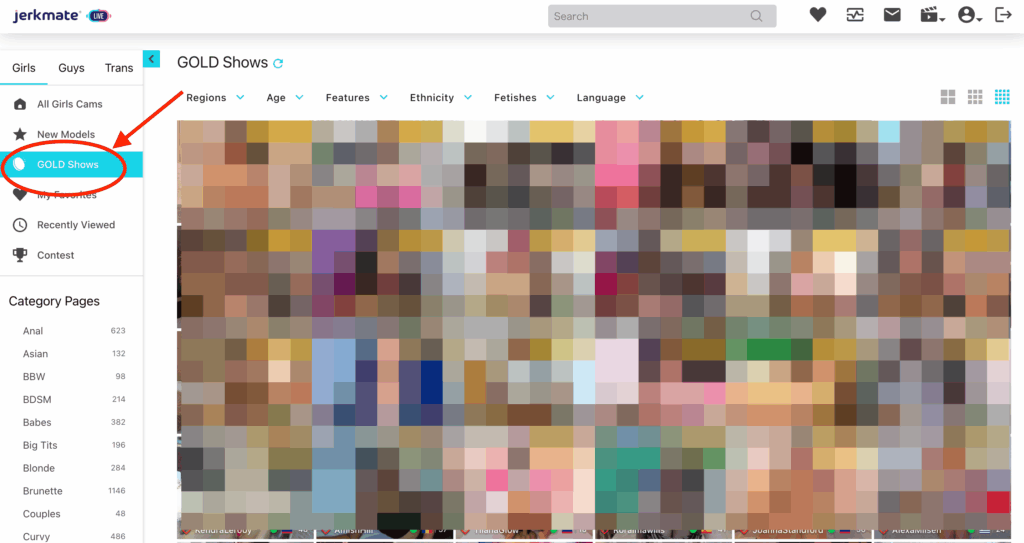
Task: Click the envelope messages icon
Action: [892, 15]
